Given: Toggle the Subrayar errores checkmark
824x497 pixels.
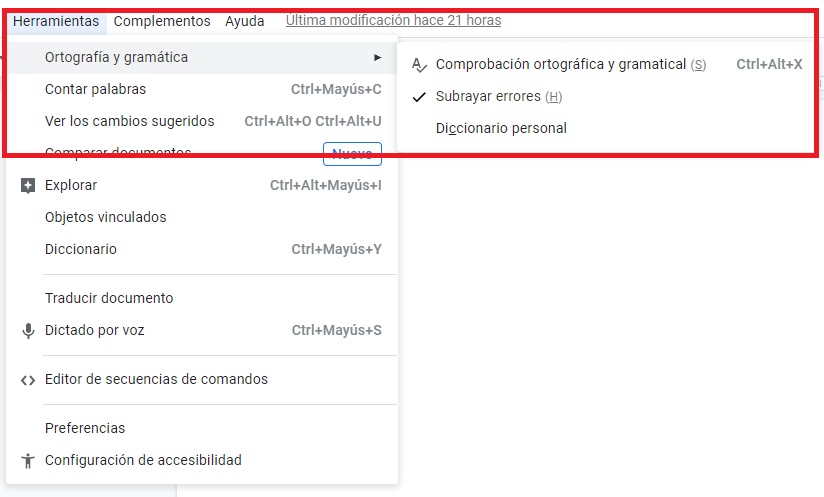Looking at the screenshot, I should pyautogui.click(x=419, y=97).
